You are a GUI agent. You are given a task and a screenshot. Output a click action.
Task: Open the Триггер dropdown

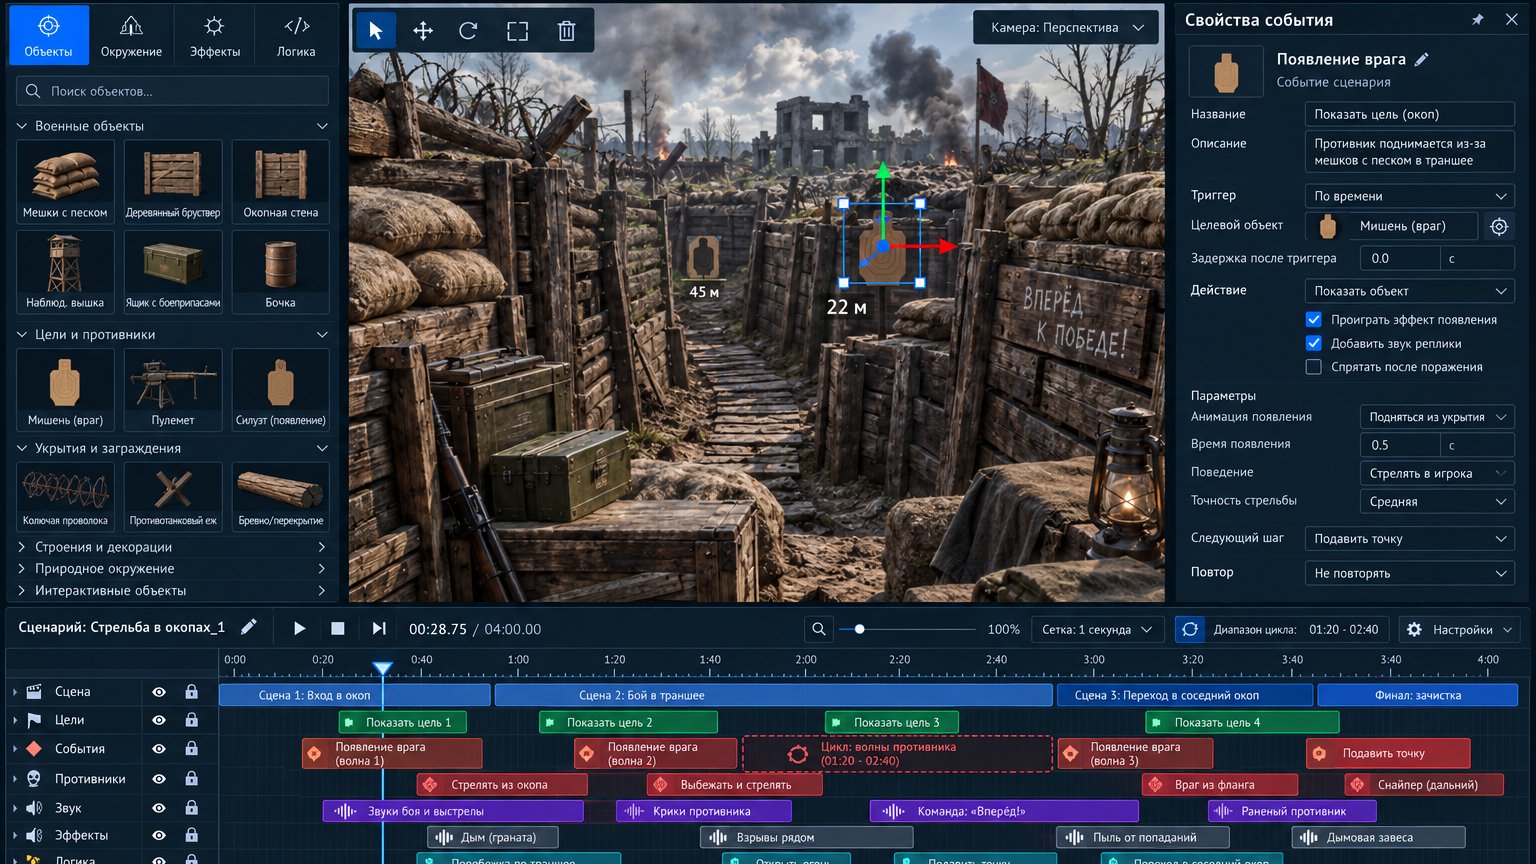click(1410, 196)
